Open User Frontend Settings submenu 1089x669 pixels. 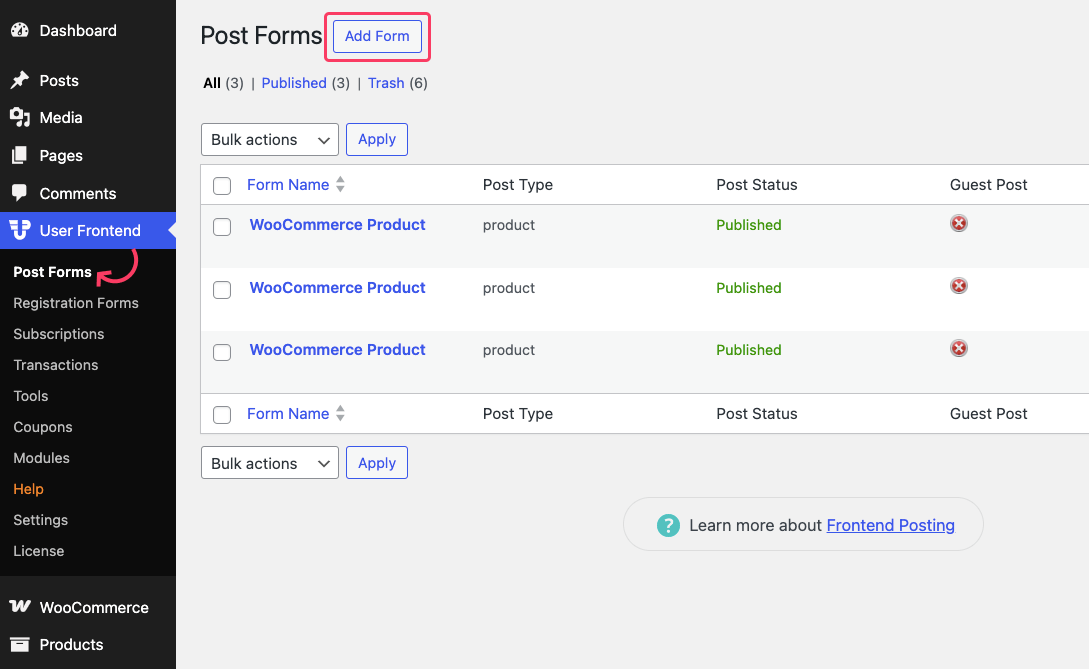click(40, 520)
